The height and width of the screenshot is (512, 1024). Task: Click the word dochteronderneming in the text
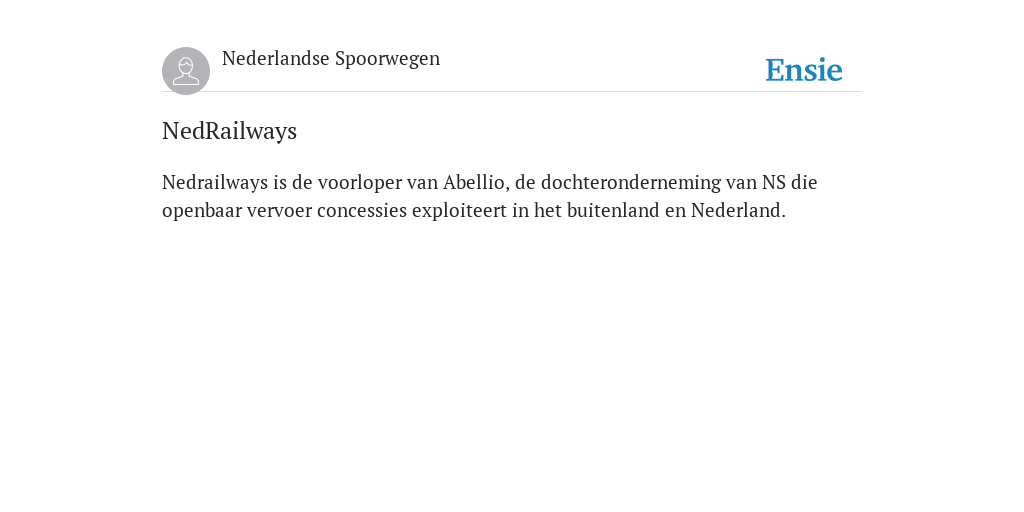[631, 183]
